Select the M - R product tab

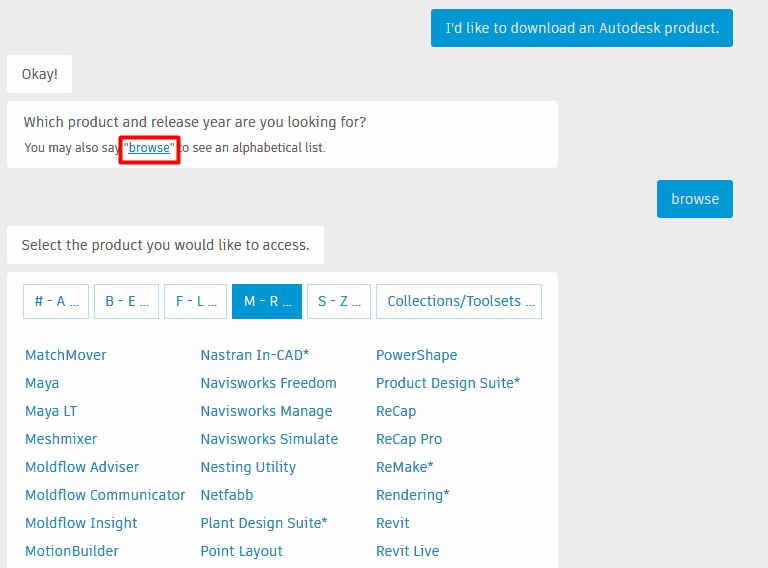click(267, 301)
